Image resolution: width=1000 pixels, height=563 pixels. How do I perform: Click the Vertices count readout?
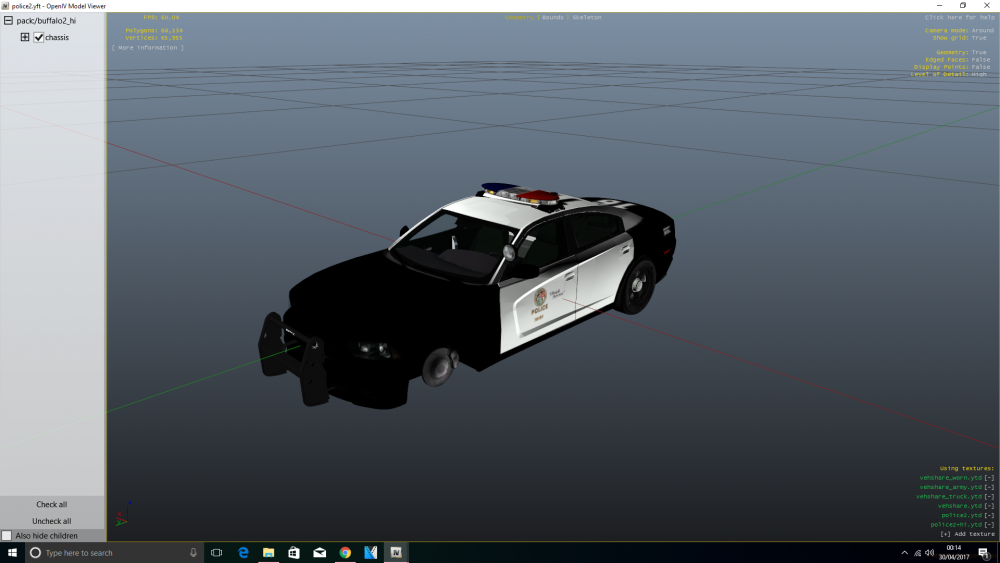coord(154,38)
